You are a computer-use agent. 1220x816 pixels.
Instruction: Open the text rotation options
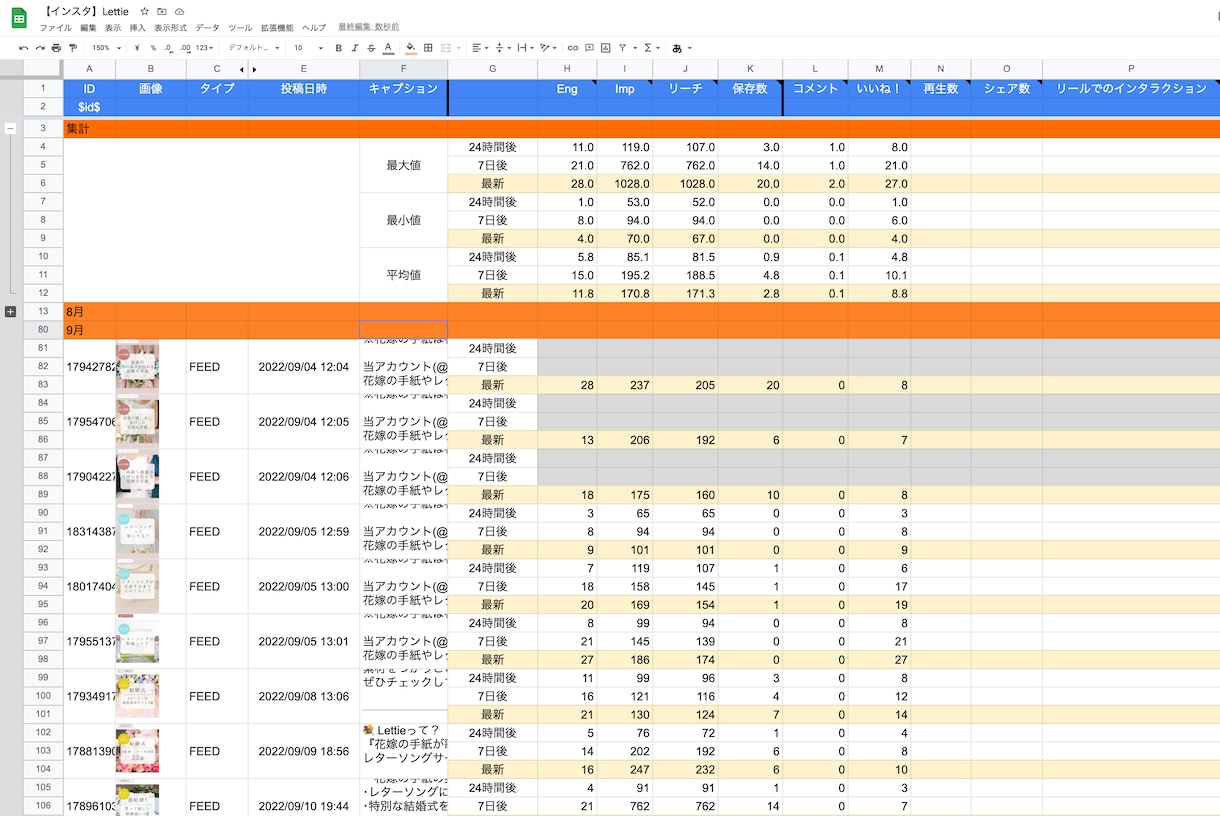coord(548,47)
